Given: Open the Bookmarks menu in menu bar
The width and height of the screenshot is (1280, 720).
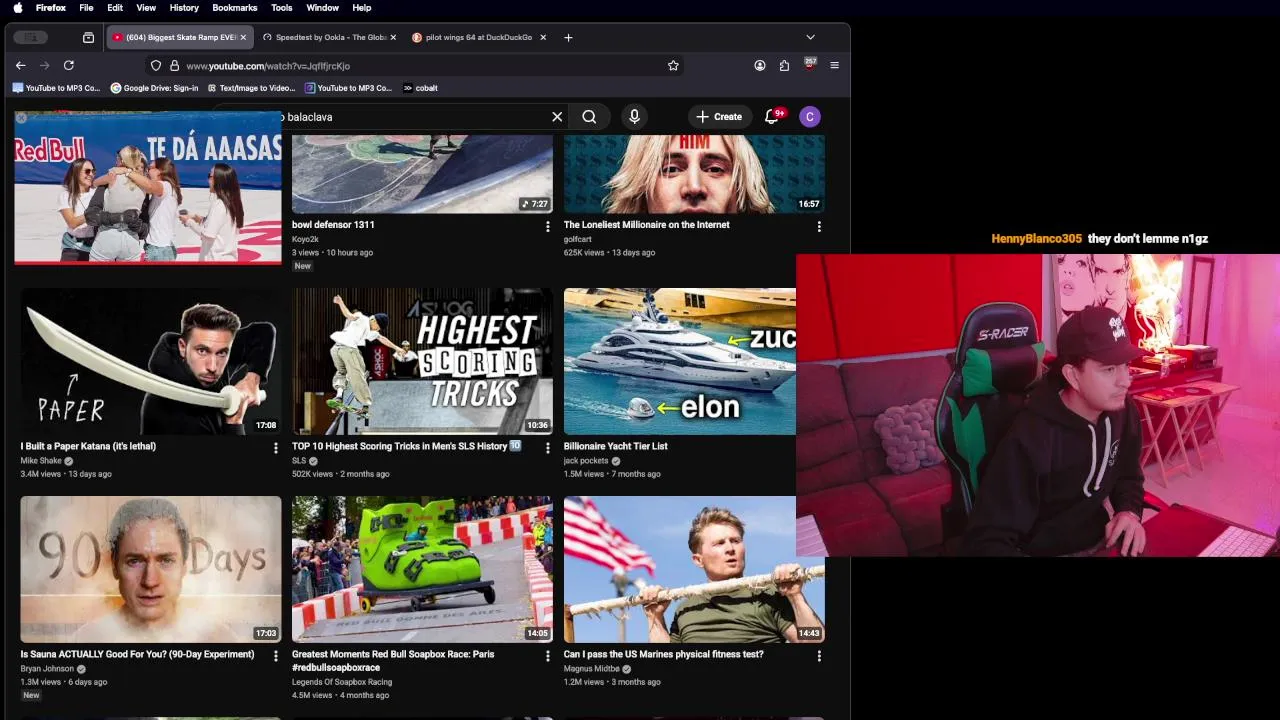Looking at the screenshot, I should tap(235, 7).
